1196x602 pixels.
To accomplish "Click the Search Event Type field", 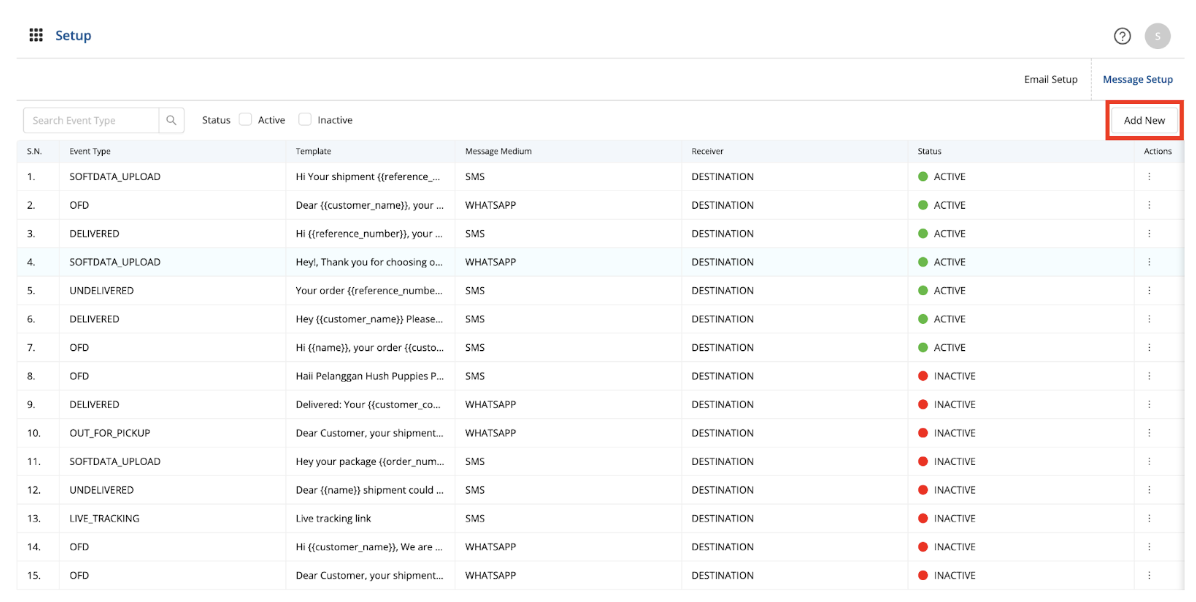I will 91,120.
